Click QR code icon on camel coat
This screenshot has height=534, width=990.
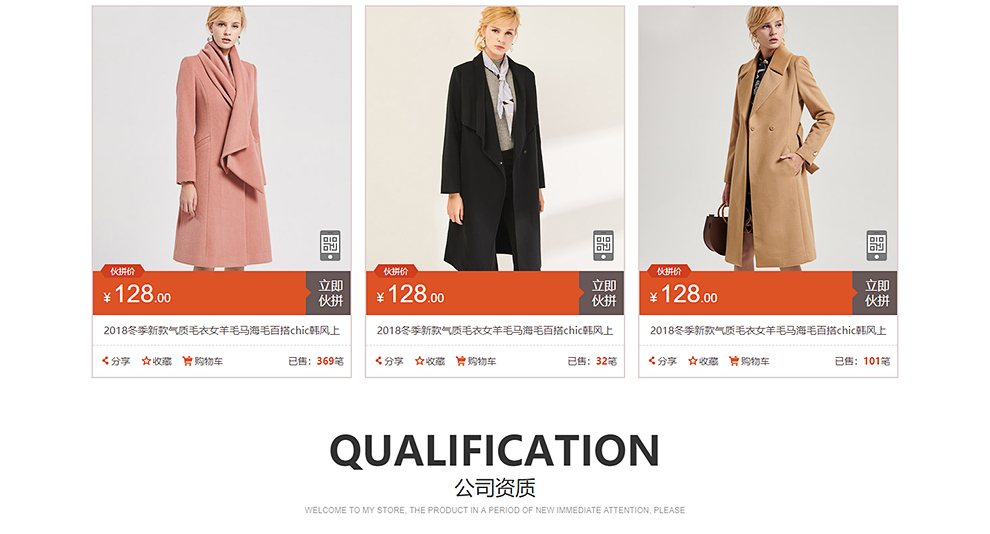(x=876, y=246)
